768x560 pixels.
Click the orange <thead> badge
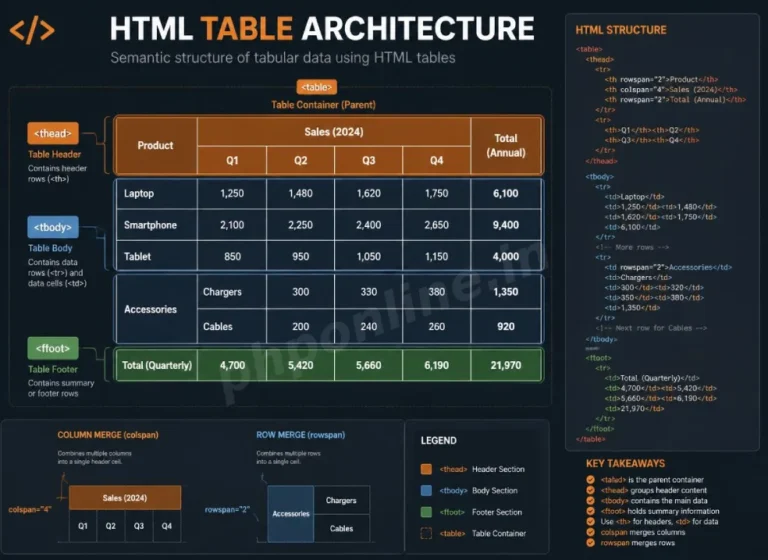click(x=53, y=133)
